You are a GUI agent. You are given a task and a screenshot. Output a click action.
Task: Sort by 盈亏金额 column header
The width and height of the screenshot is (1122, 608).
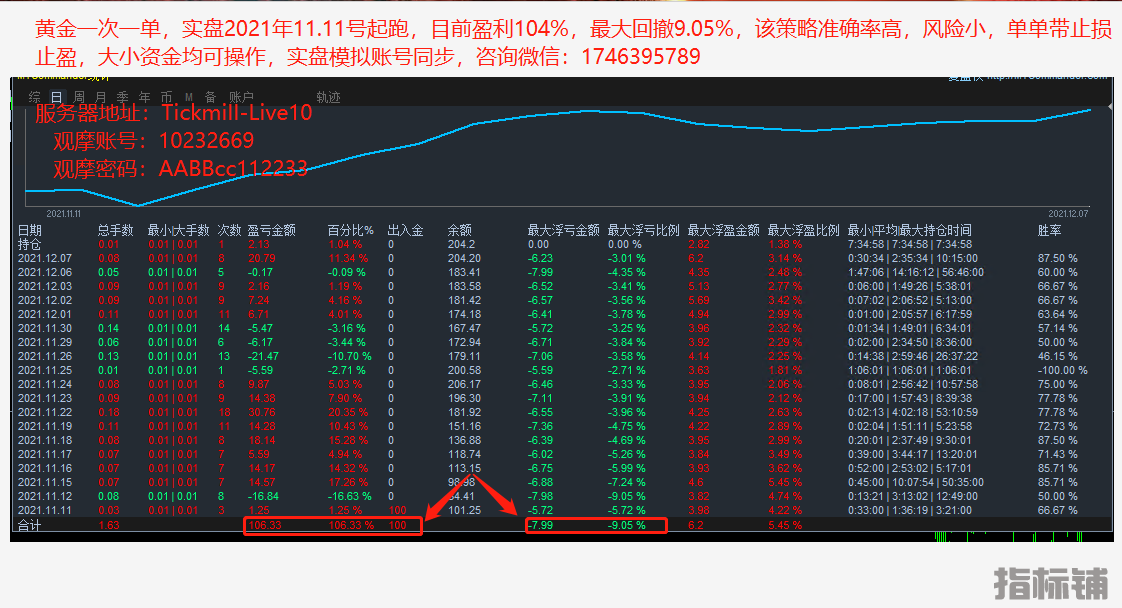(x=272, y=230)
